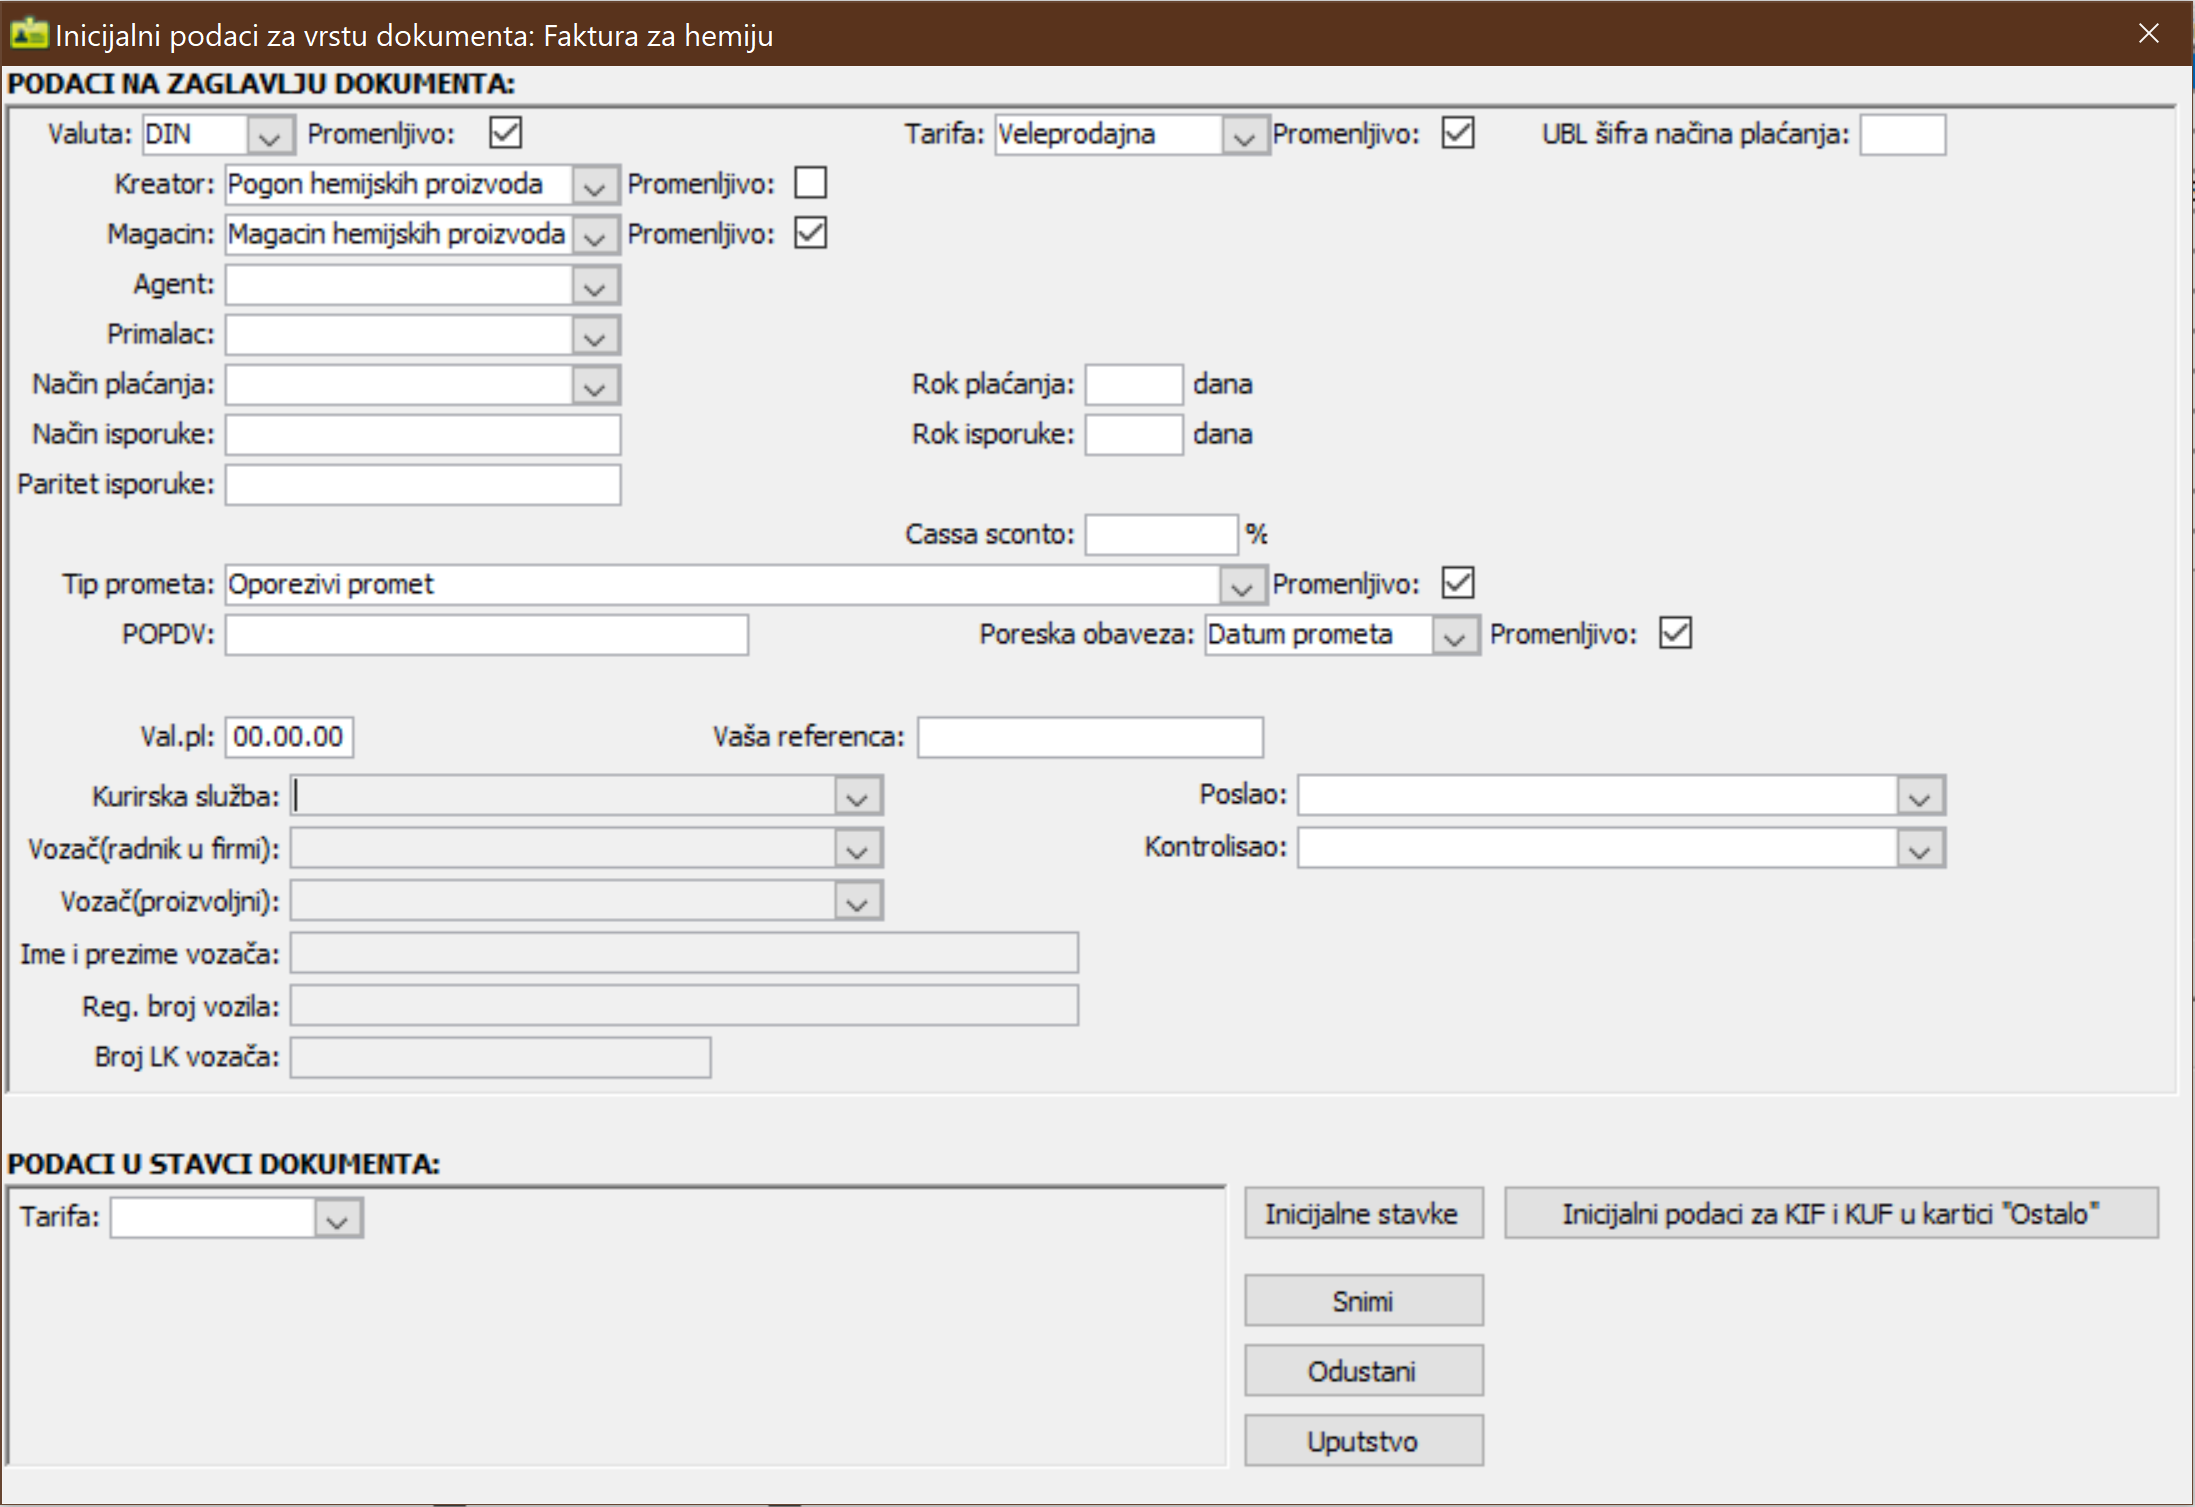Open the Kurirska služba dropdown arrow

(x=857, y=797)
